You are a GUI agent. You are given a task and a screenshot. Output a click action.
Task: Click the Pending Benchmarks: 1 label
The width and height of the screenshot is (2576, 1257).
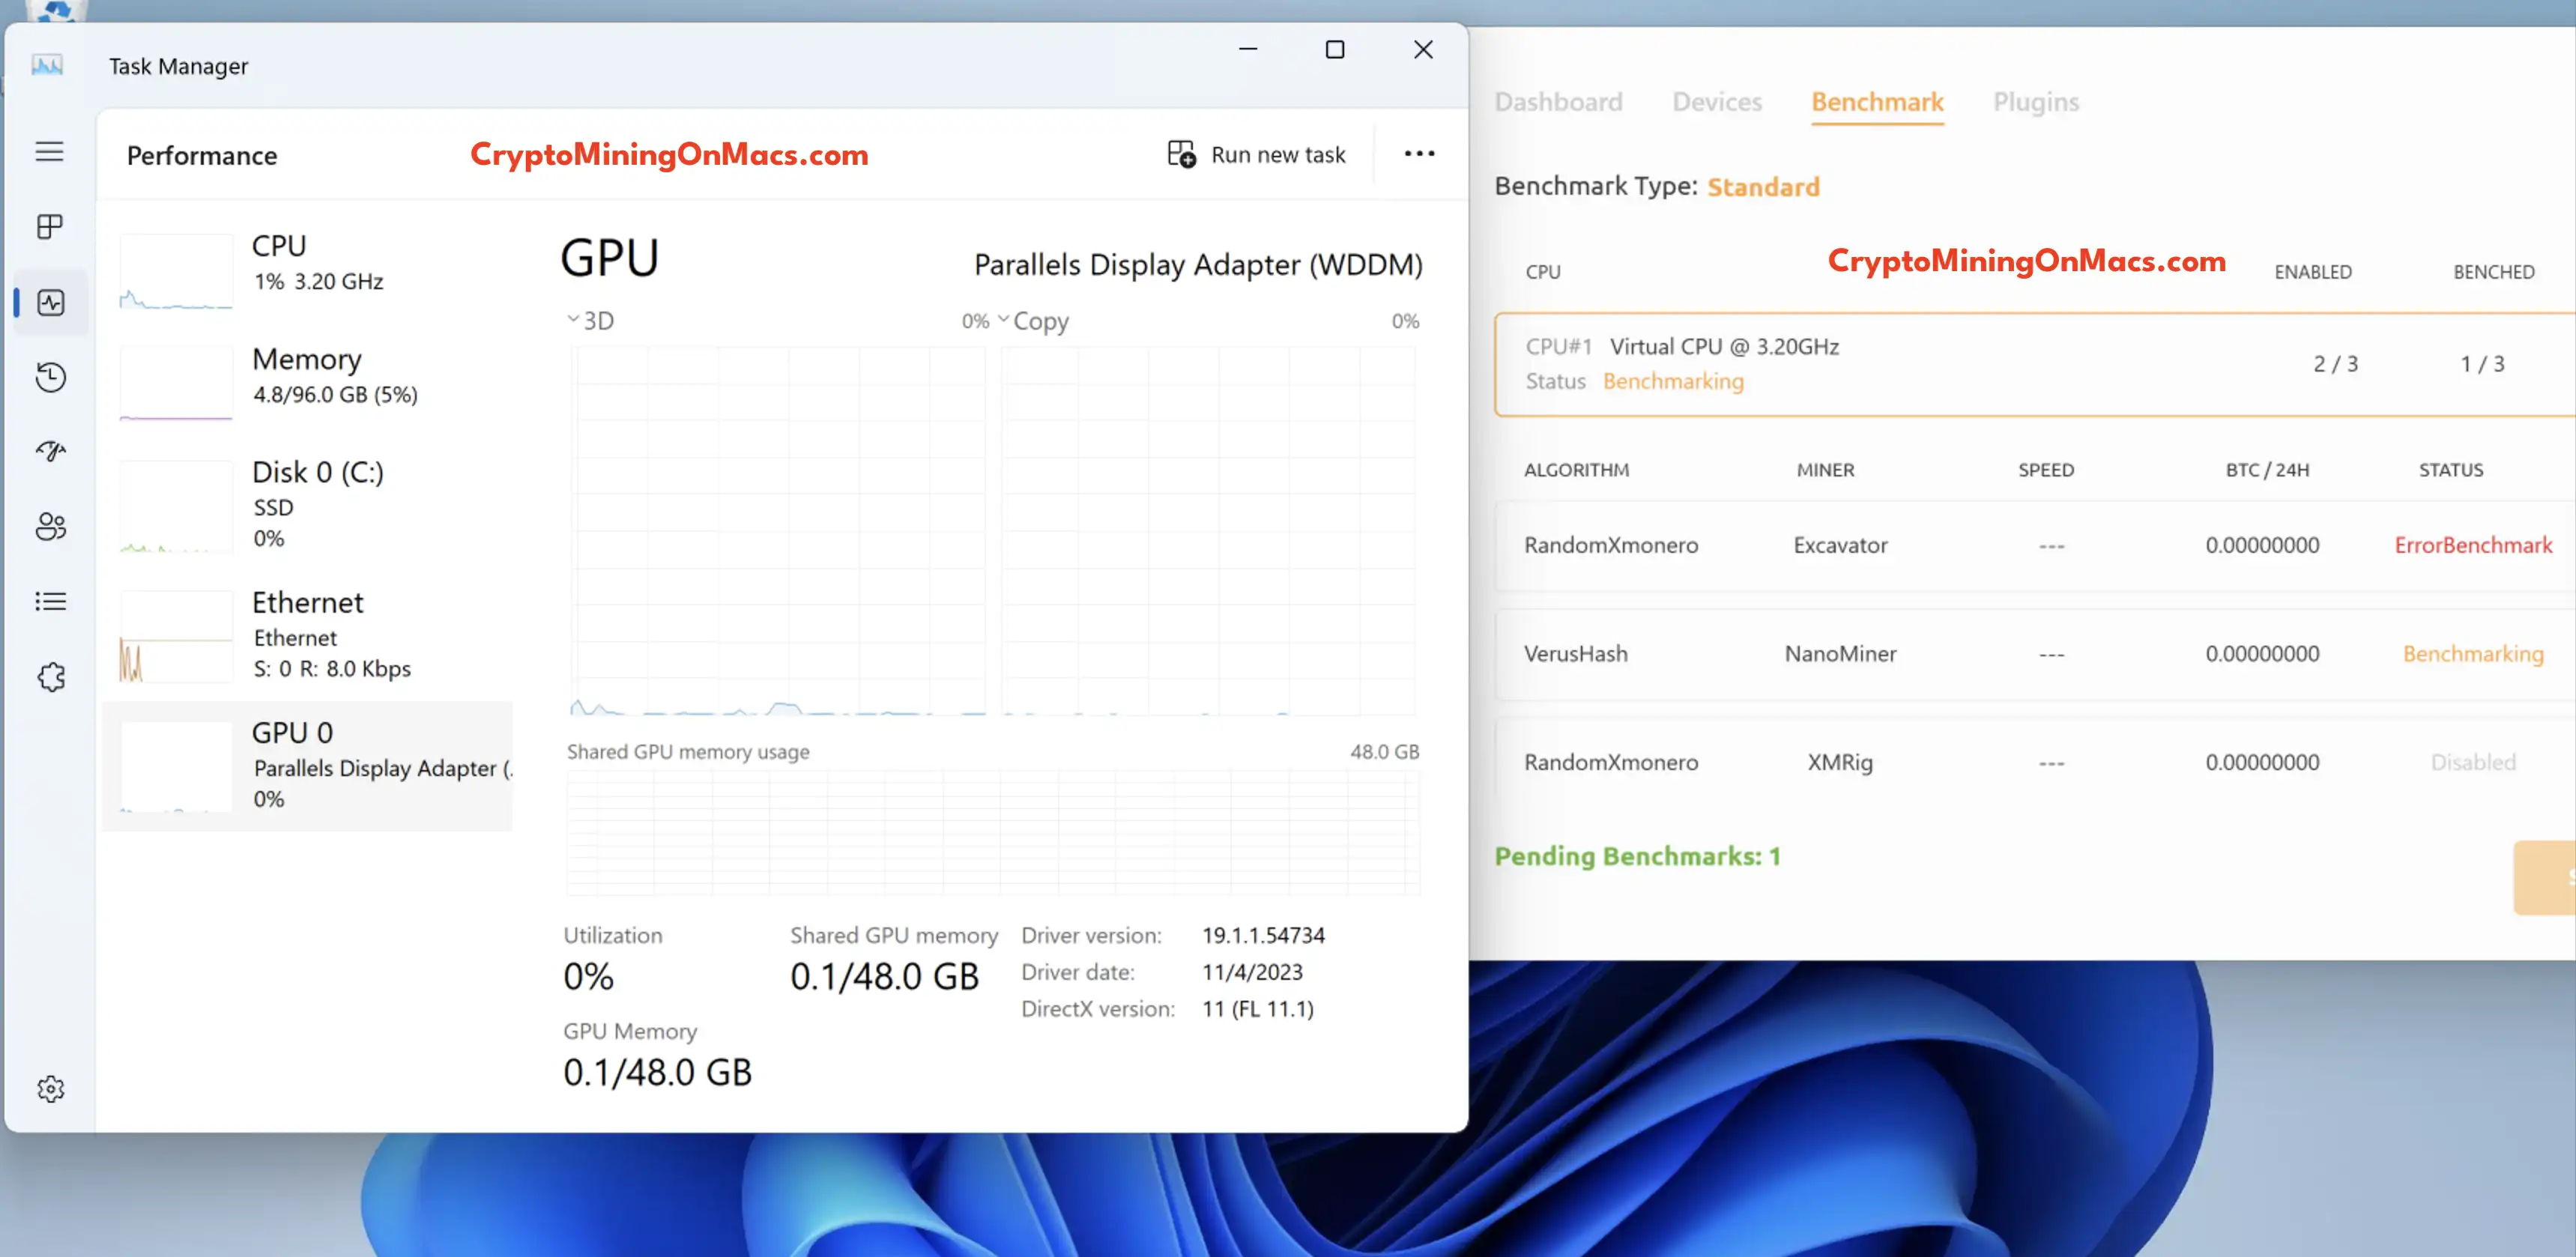click(x=1637, y=856)
